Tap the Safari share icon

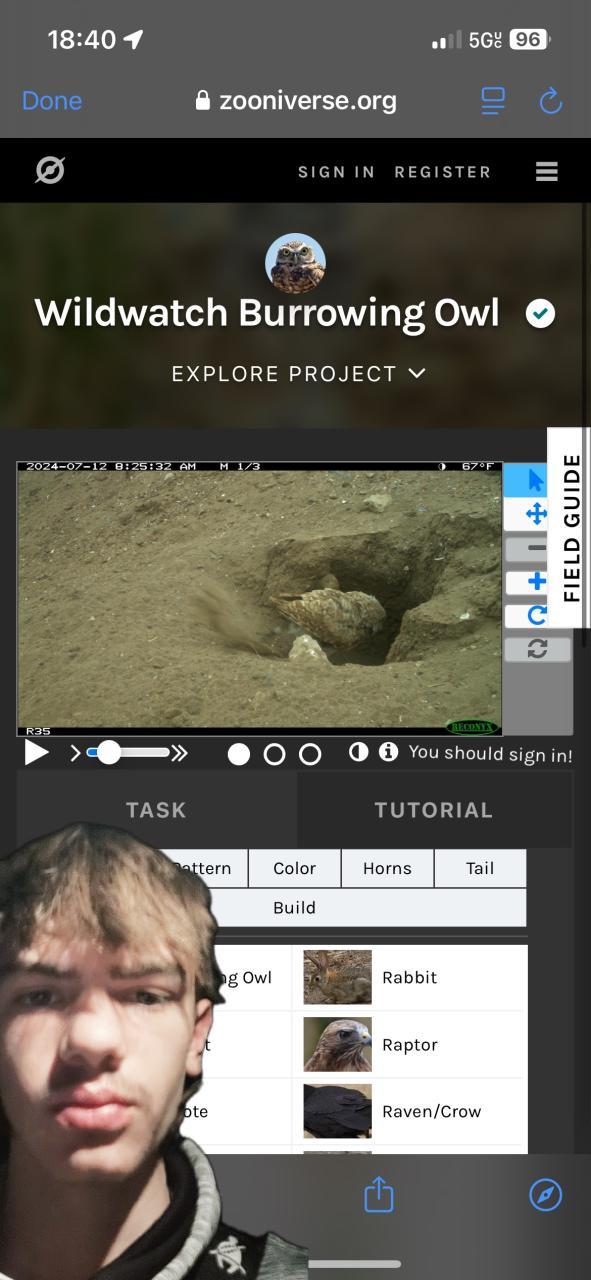coord(378,1194)
